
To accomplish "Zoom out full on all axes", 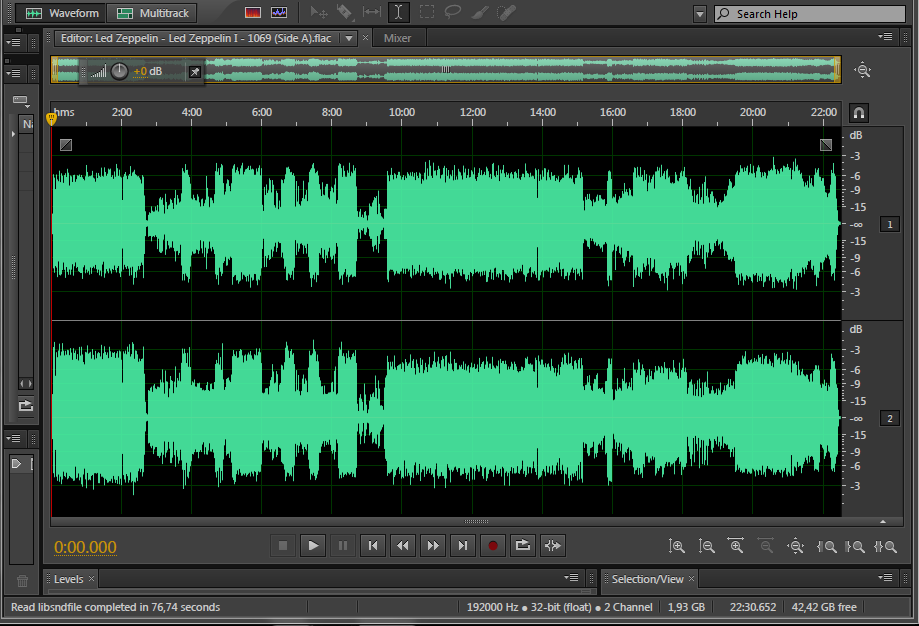I will [x=795, y=546].
